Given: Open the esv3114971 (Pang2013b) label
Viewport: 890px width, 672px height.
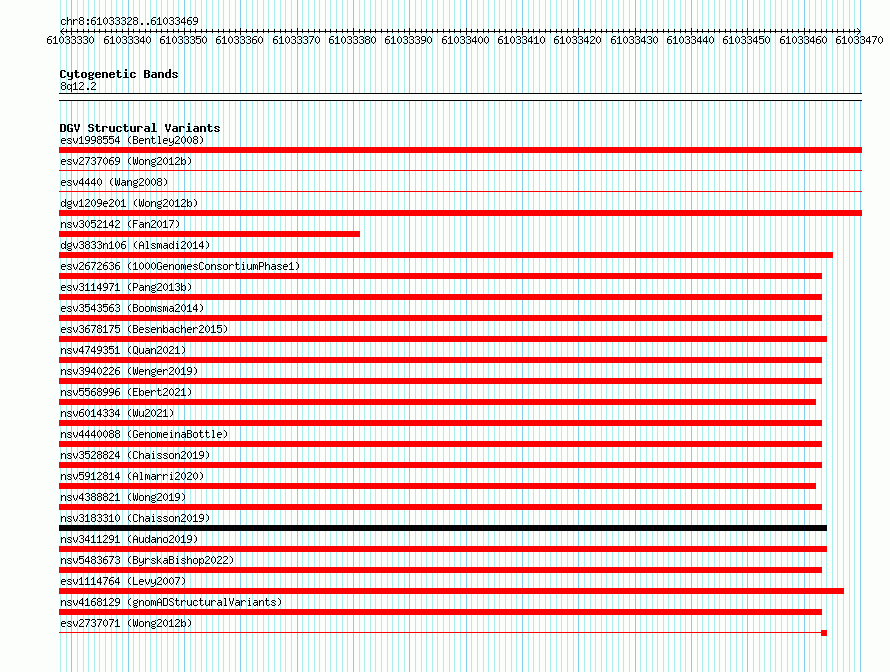Looking at the screenshot, I should click(x=126, y=287).
